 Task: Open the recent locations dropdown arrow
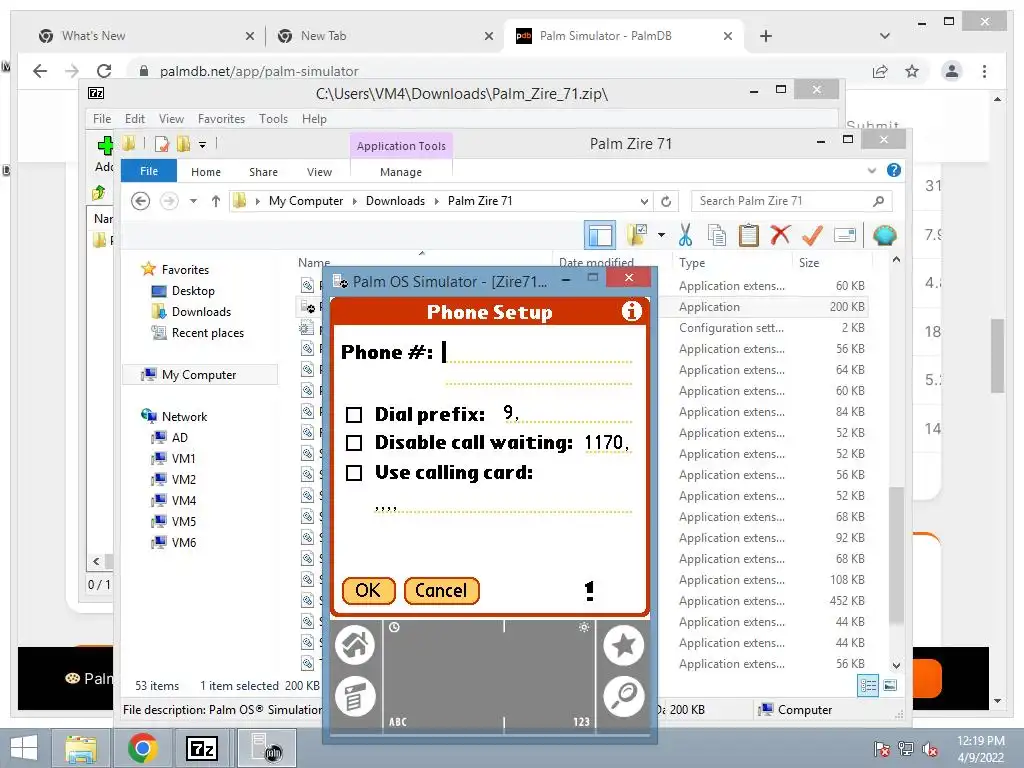[x=193, y=201]
